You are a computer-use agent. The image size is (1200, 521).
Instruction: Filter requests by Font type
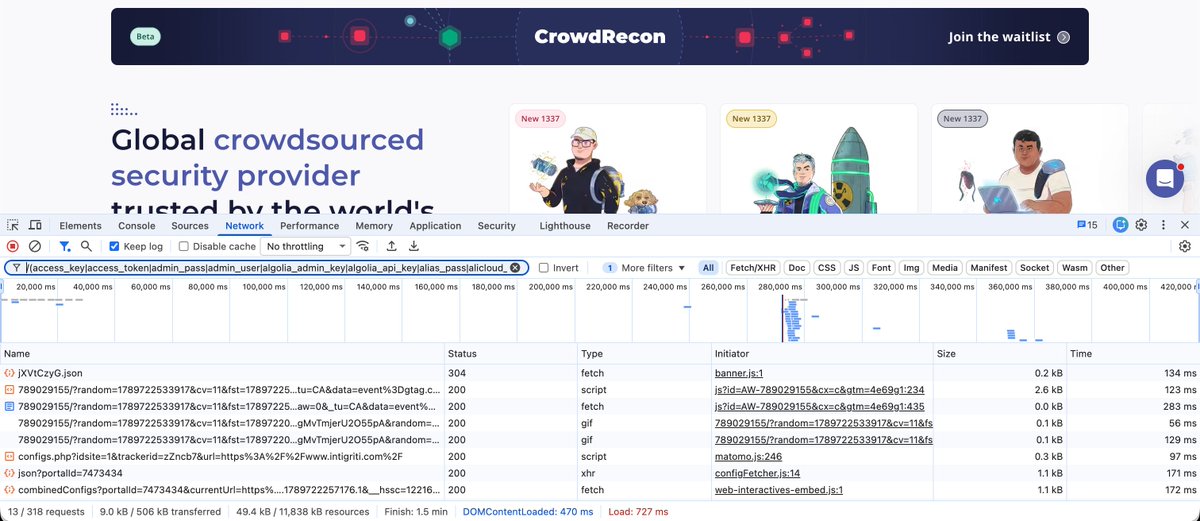[881, 268]
